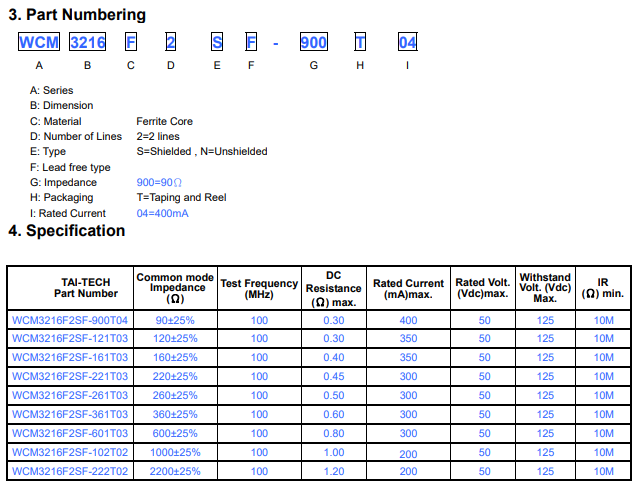Click part number WCM3216F2SF-900T04
644x487 pixels.
[70, 320]
